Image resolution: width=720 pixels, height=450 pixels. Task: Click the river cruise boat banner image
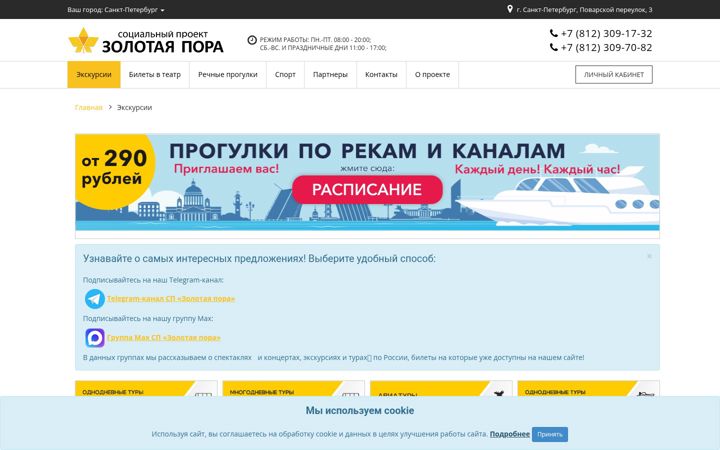tap(367, 182)
